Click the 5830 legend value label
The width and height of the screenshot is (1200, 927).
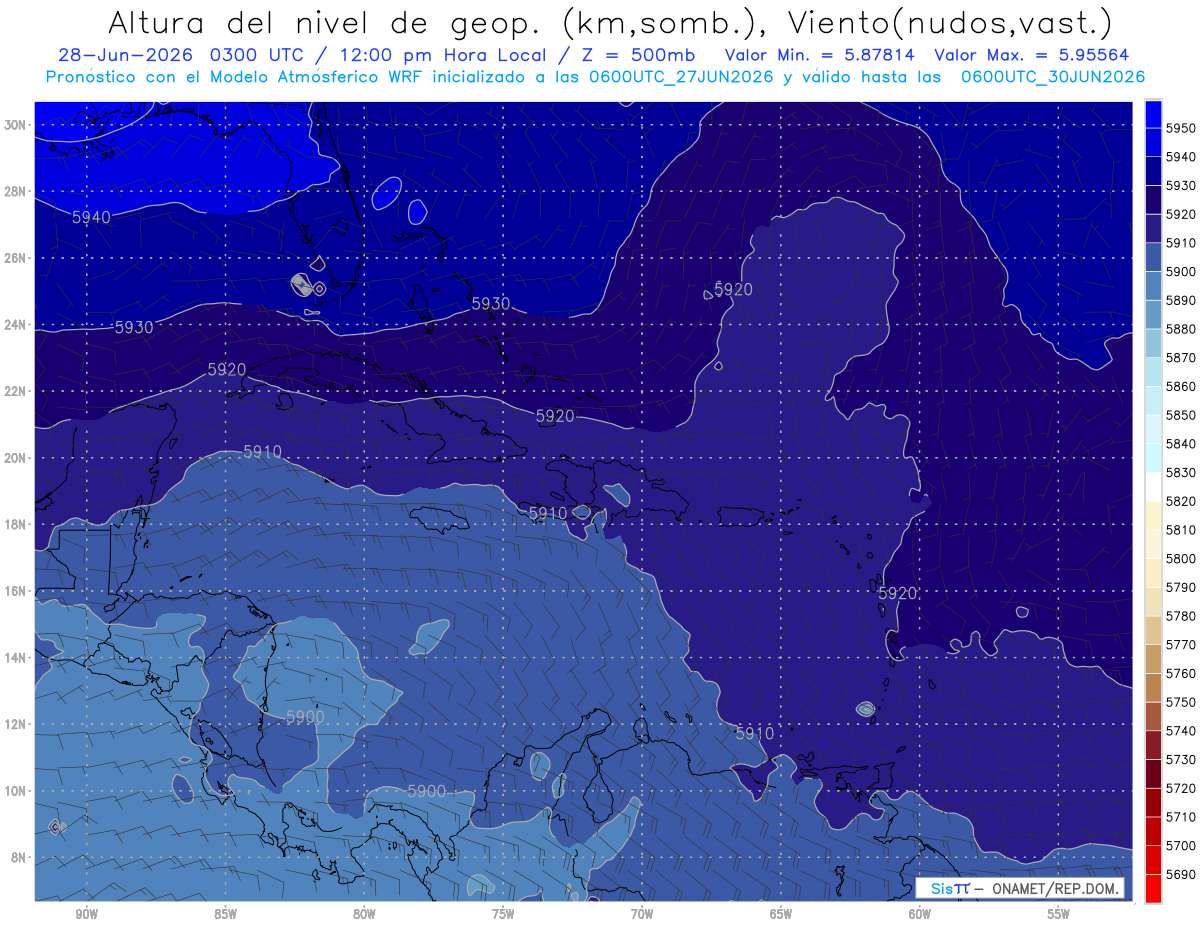tap(1181, 473)
